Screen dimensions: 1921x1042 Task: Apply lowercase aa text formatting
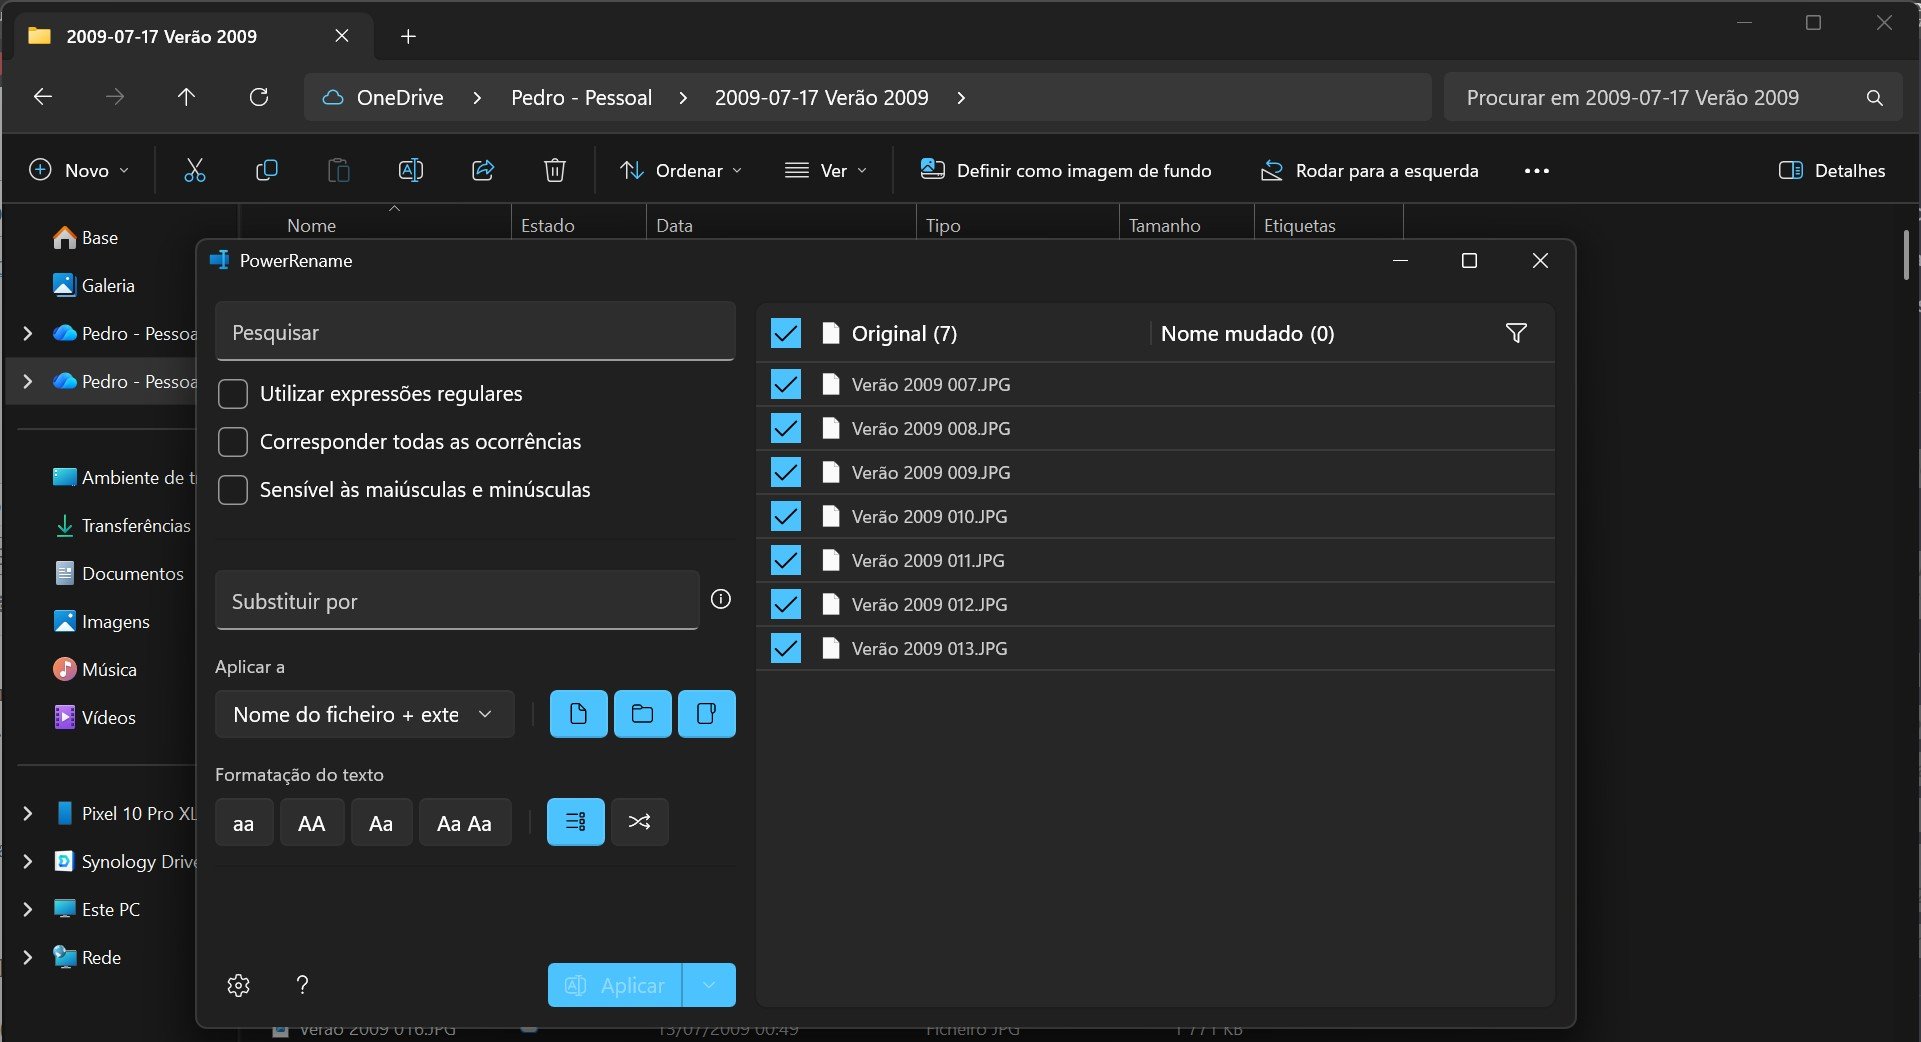243,823
